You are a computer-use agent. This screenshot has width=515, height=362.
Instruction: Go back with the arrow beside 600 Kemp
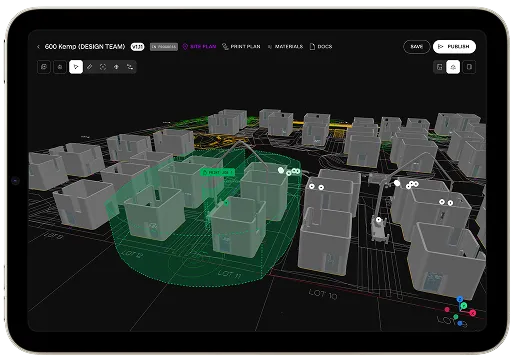coord(38,47)
